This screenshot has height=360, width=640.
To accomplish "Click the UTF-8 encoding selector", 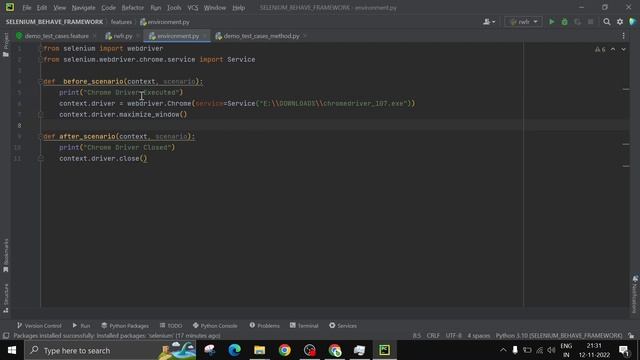I will pos(453,336).
